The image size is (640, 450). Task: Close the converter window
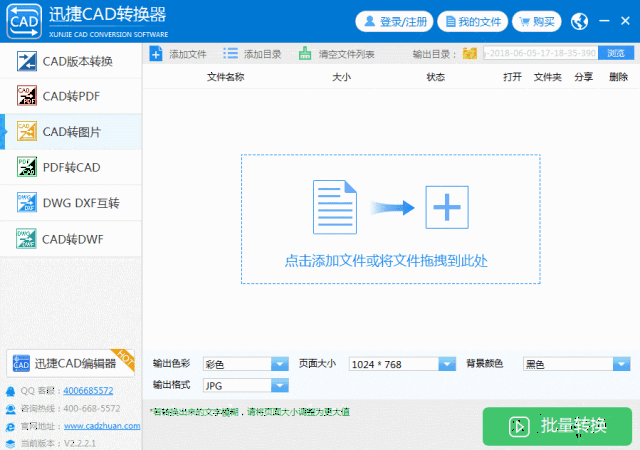point(625,20)
